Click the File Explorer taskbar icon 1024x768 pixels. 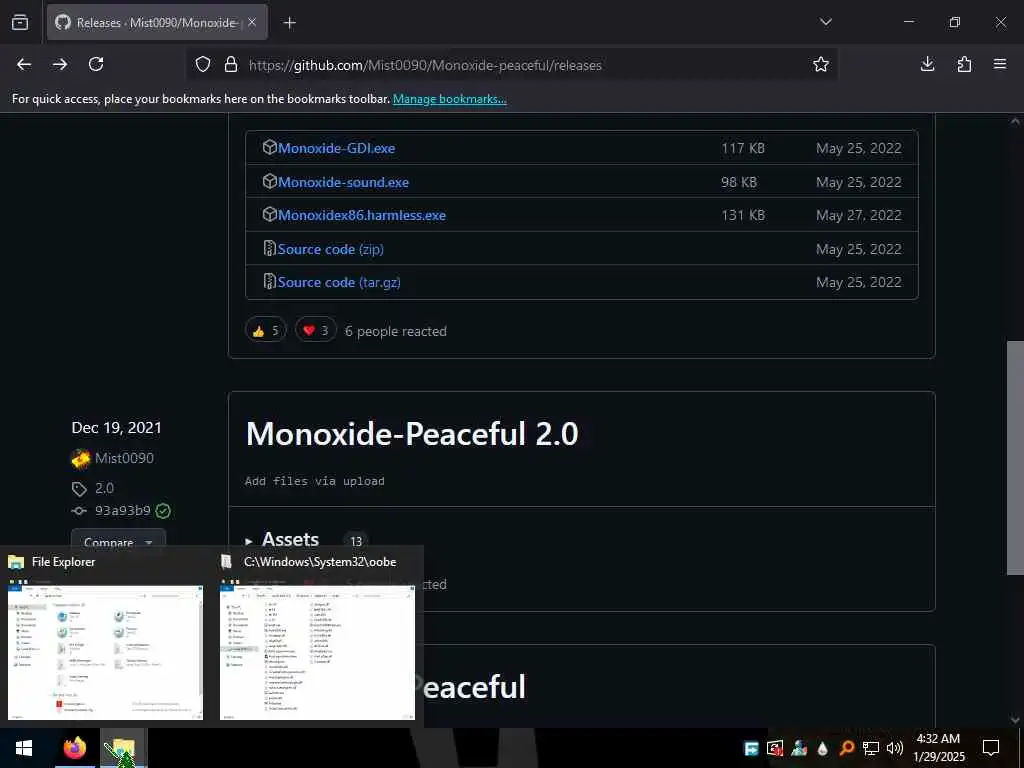(123, 748)
